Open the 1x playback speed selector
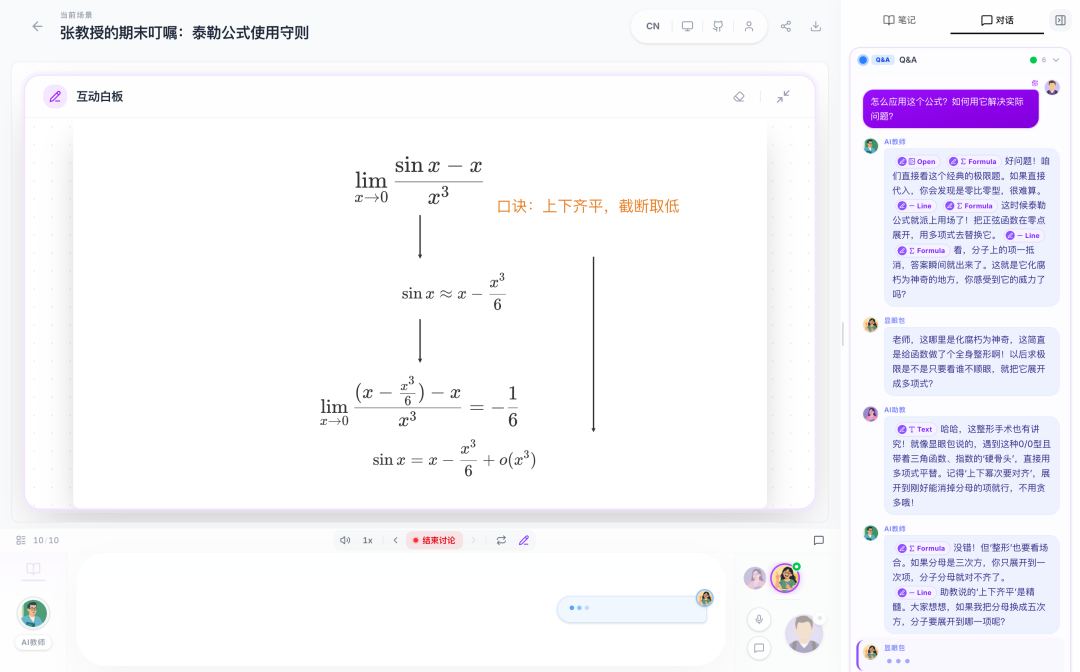 click(x=365, y=540)
